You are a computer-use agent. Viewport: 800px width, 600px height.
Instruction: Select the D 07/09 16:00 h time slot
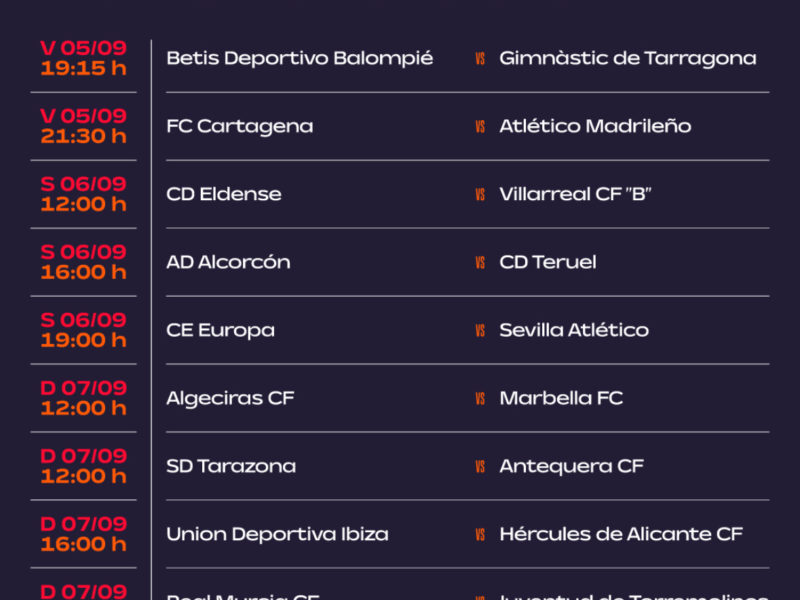(x=84, y=534)
